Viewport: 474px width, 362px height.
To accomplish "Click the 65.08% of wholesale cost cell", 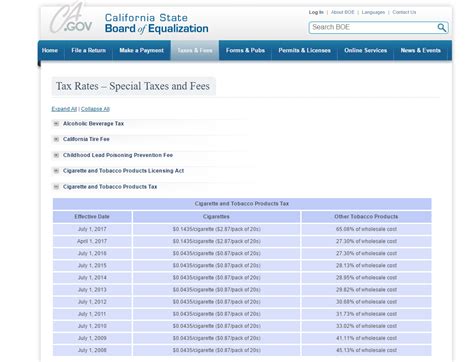I will (366, 229).
